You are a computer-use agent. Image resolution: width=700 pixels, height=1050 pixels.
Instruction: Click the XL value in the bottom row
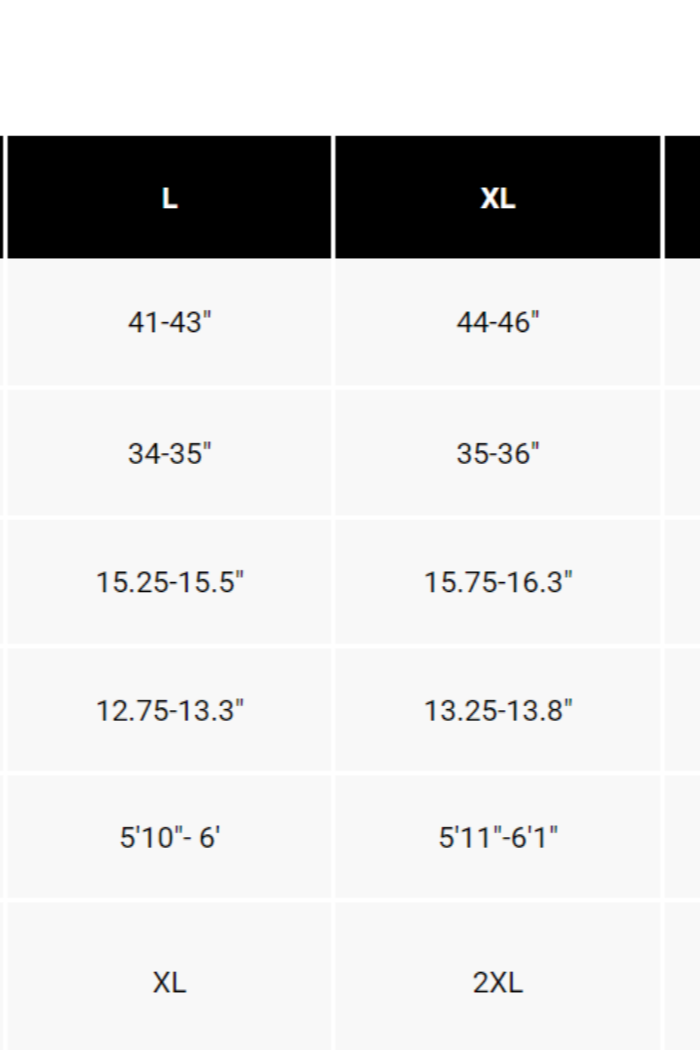(169, 982)
